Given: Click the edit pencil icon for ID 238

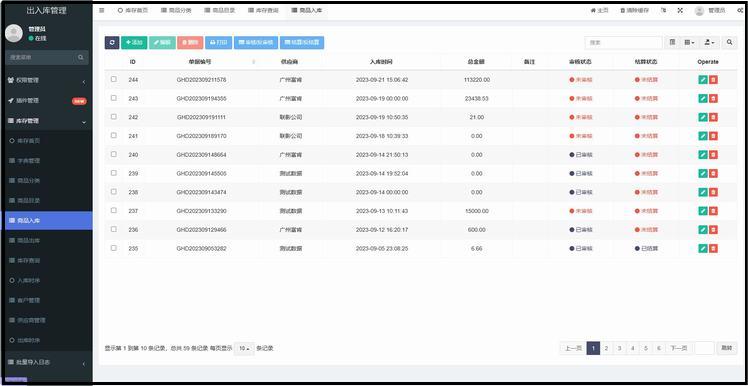Looking at the screenshot, I should (703, 192).
